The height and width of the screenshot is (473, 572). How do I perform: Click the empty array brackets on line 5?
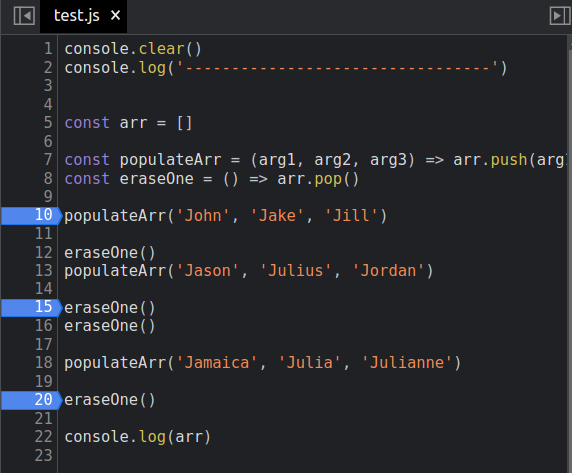coord(184,123)
